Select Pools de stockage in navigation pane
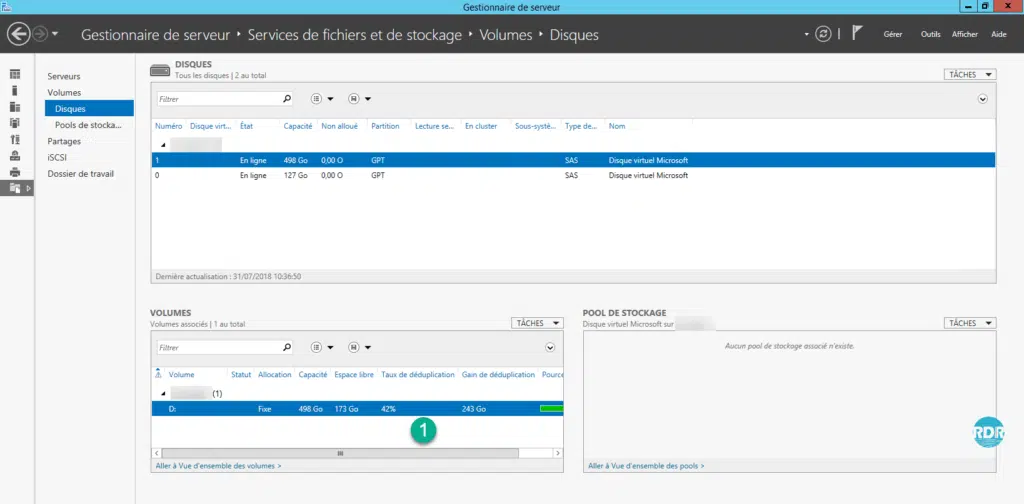 tap(88, 125)
